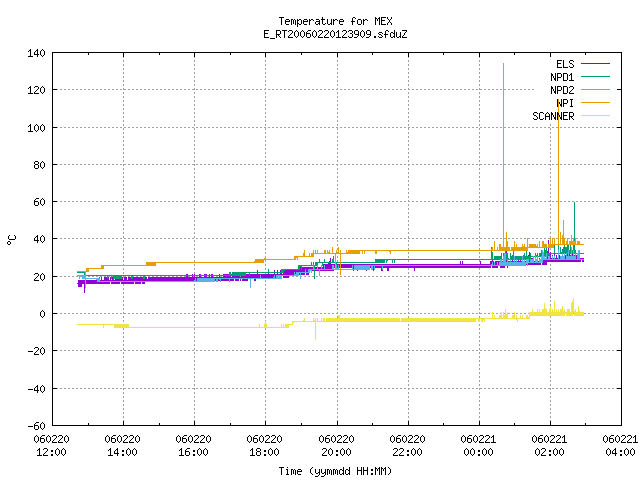Click the x-axis tick 060221 00:00
This screenshot has width=640, height=480.
click(478, 446)
